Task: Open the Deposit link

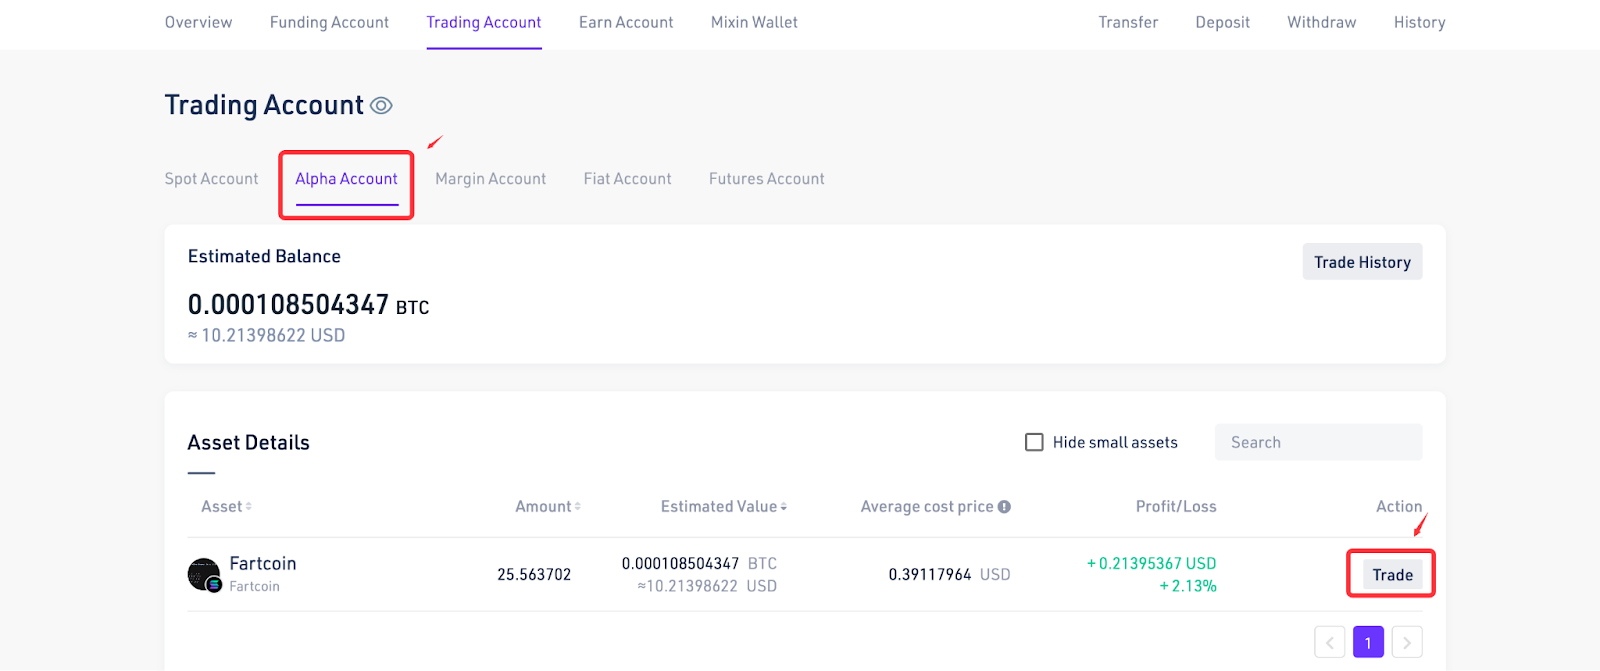Action: coord(1222,22)
